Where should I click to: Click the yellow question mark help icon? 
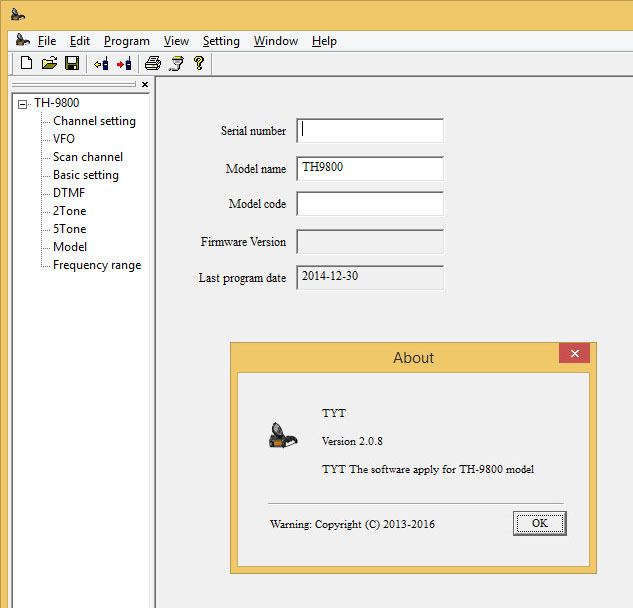pyautogui.click(x=199, y=63)
